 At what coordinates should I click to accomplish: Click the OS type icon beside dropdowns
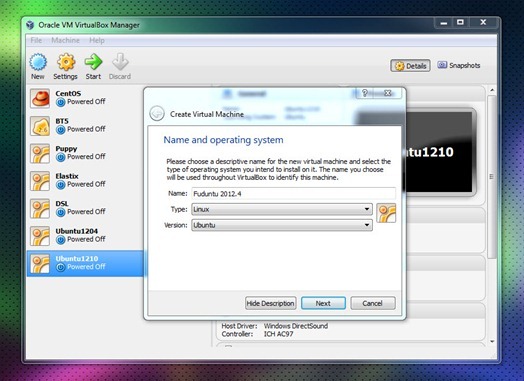pyautogui.click(x=386, y=213)
